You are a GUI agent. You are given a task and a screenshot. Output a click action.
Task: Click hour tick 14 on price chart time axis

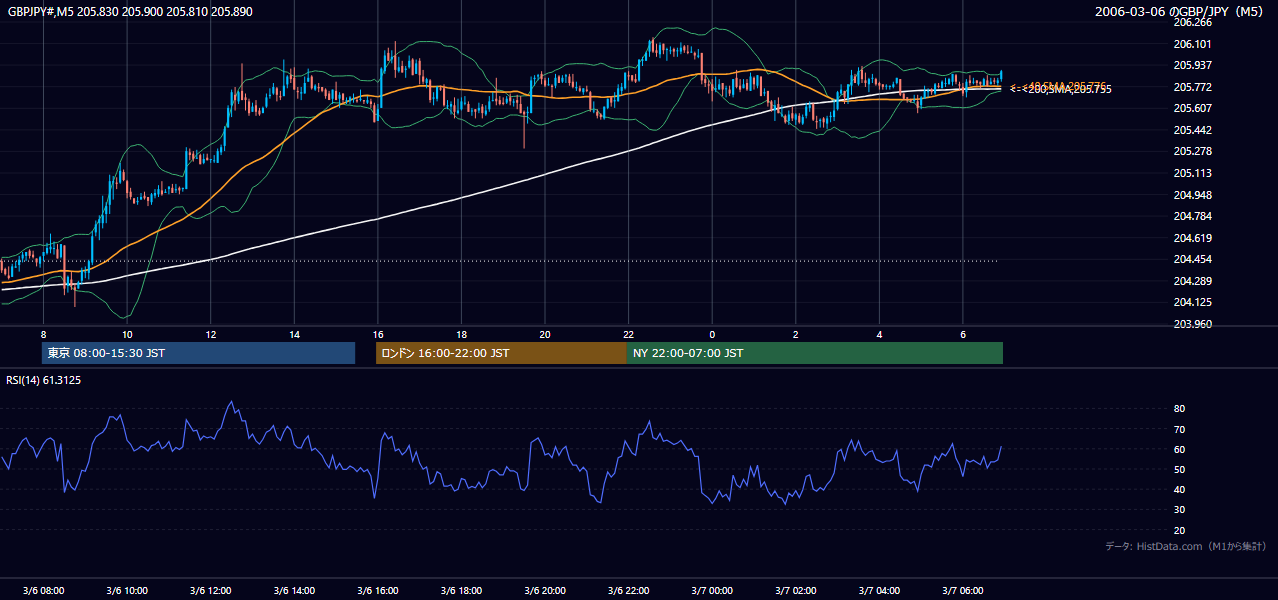click(x=294, y=334)
